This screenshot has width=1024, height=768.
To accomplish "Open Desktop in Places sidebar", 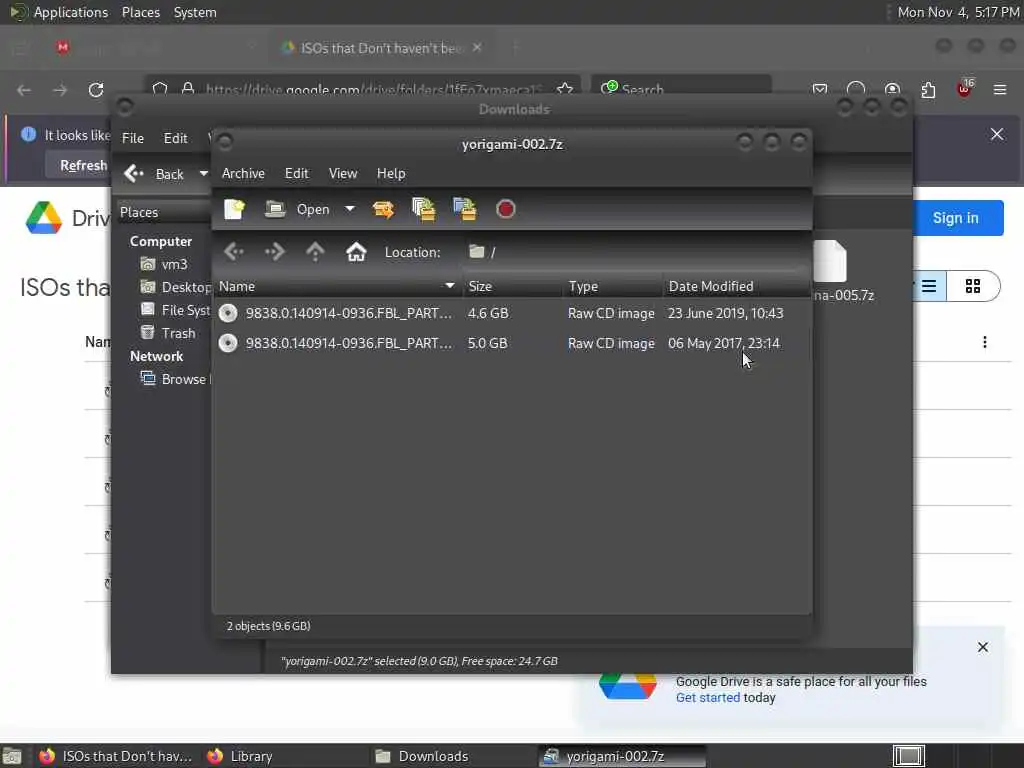I will pyautogui.click(x=175, y=287).
